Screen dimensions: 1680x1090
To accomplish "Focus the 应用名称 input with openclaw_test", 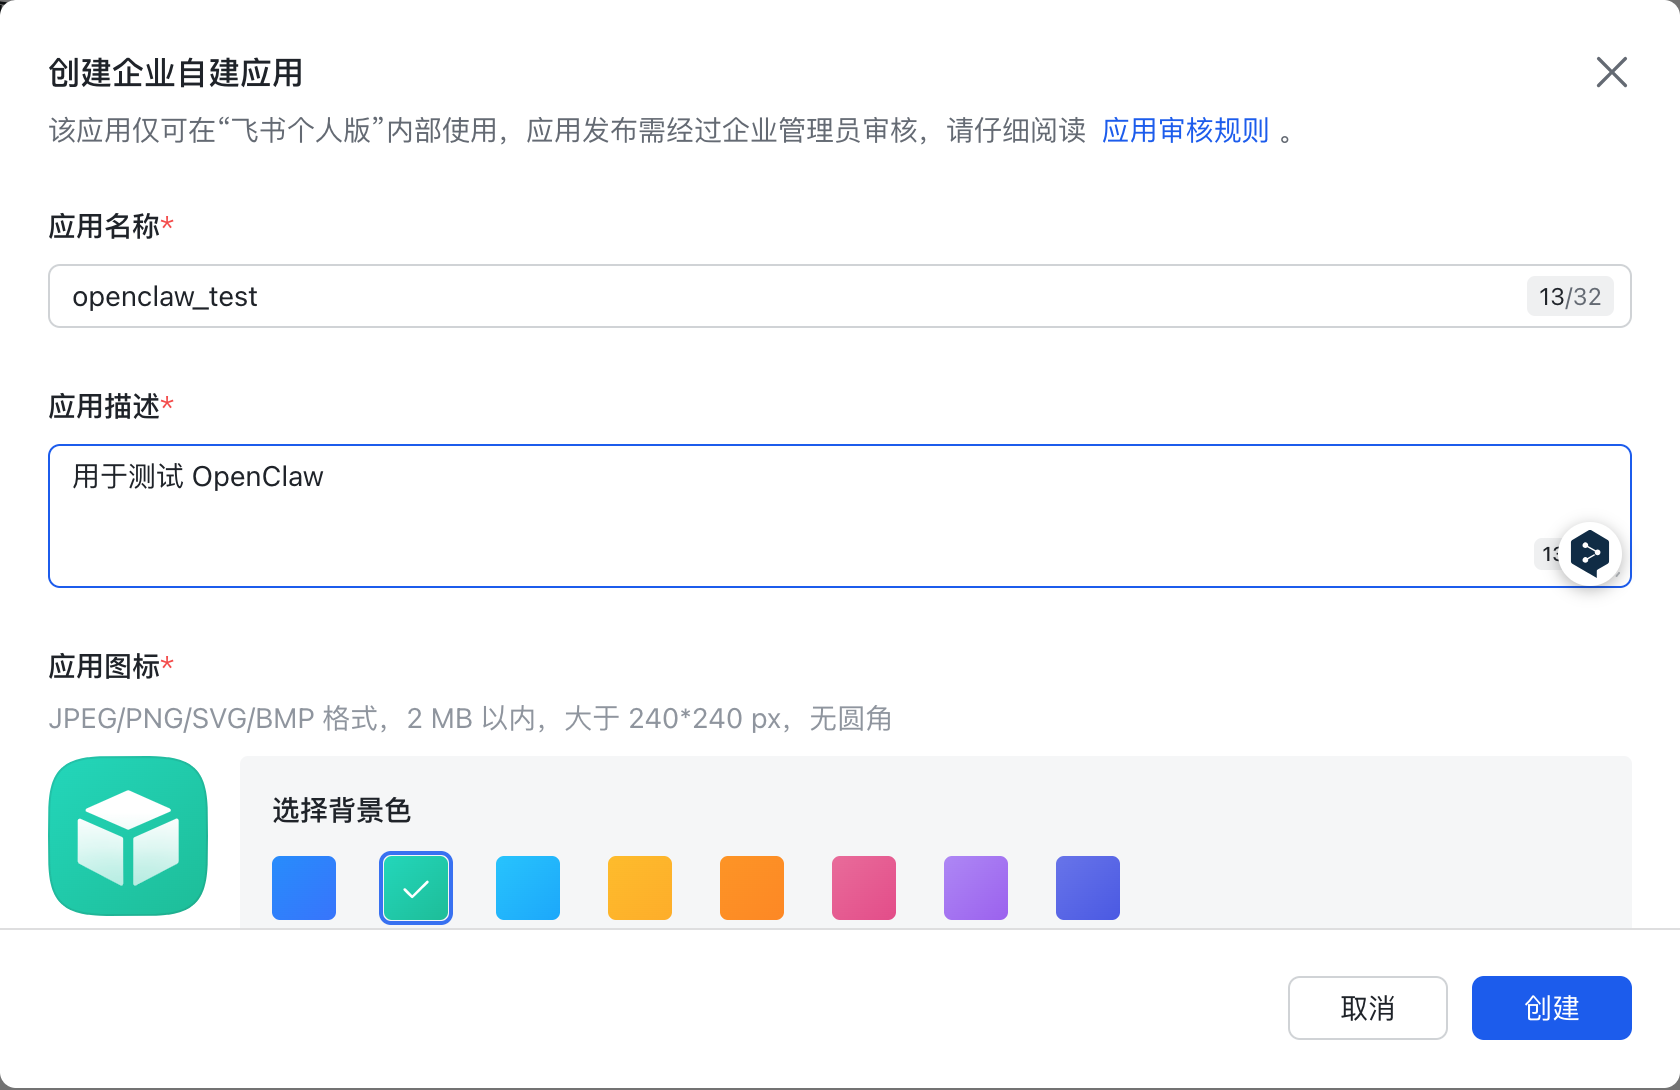I will 780,296.
